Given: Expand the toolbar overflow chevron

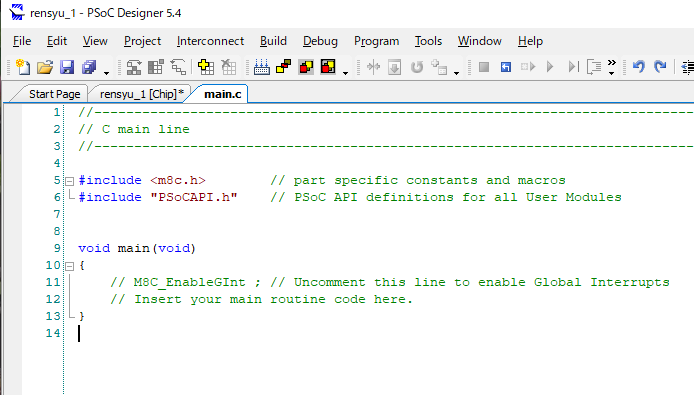Looking at the screenshot, I should [612, 66].
